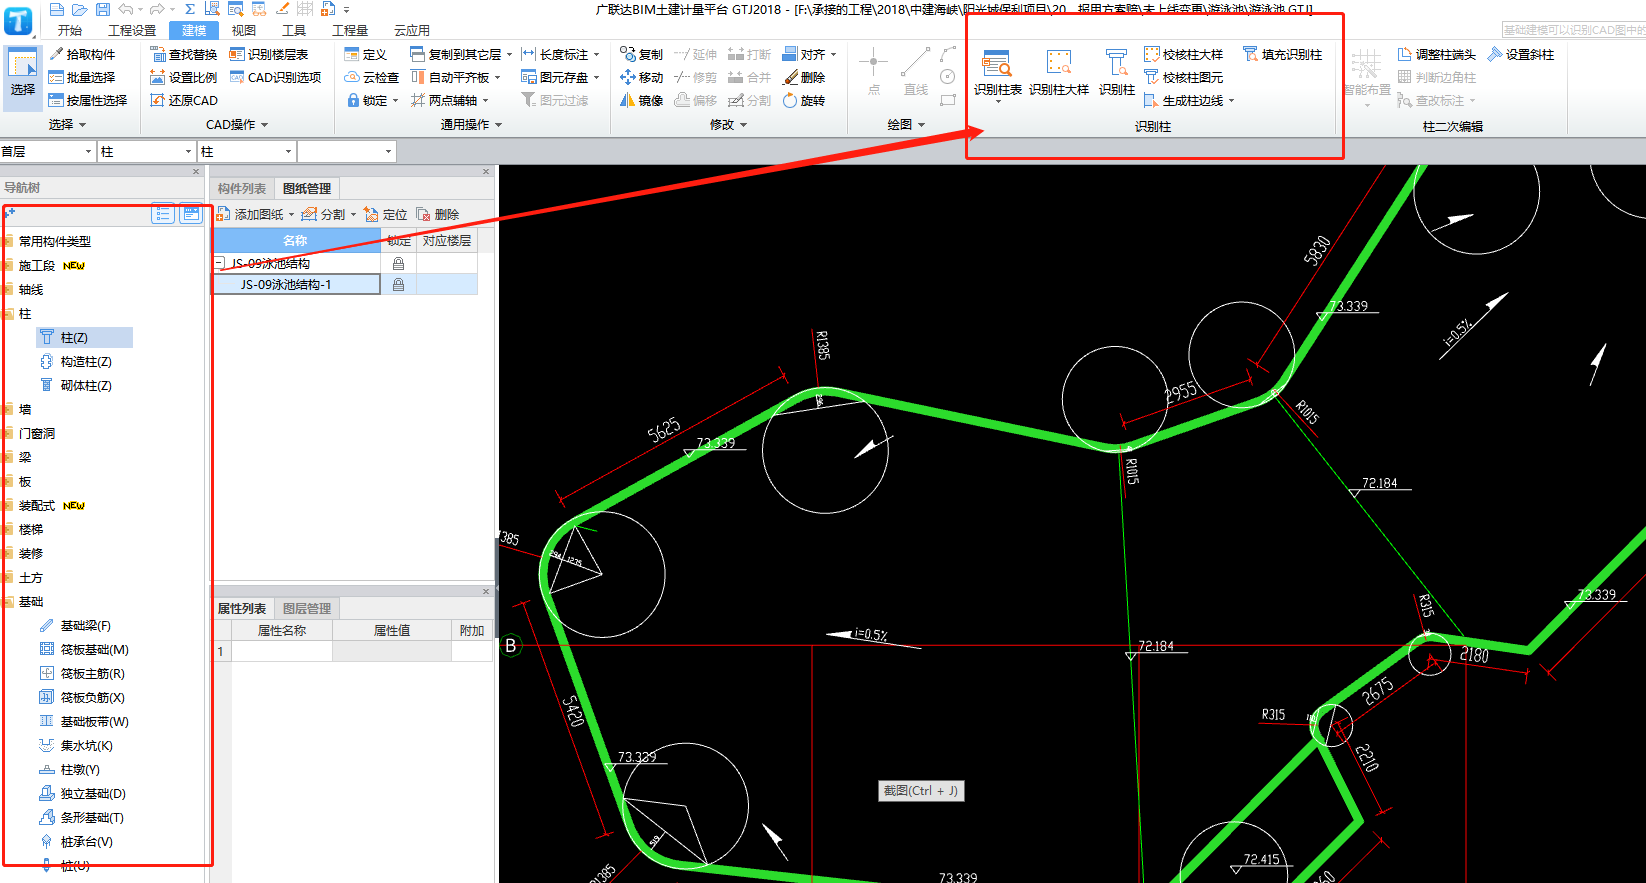
Task: Click the 镜像 (mirror) tool
Action: 641,100
